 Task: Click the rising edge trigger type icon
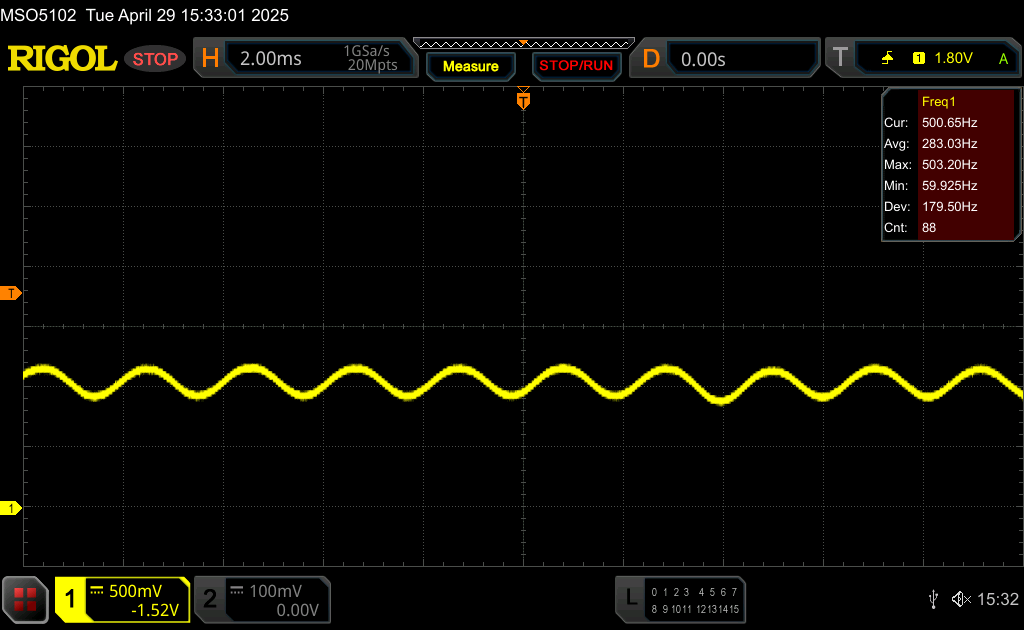point(887,59)
